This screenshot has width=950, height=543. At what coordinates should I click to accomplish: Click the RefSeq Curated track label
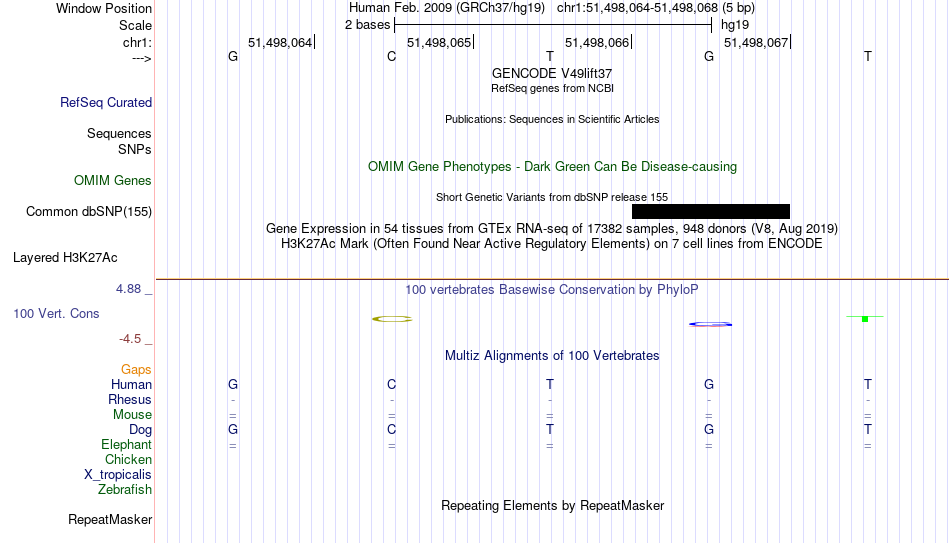coord(105,102)
